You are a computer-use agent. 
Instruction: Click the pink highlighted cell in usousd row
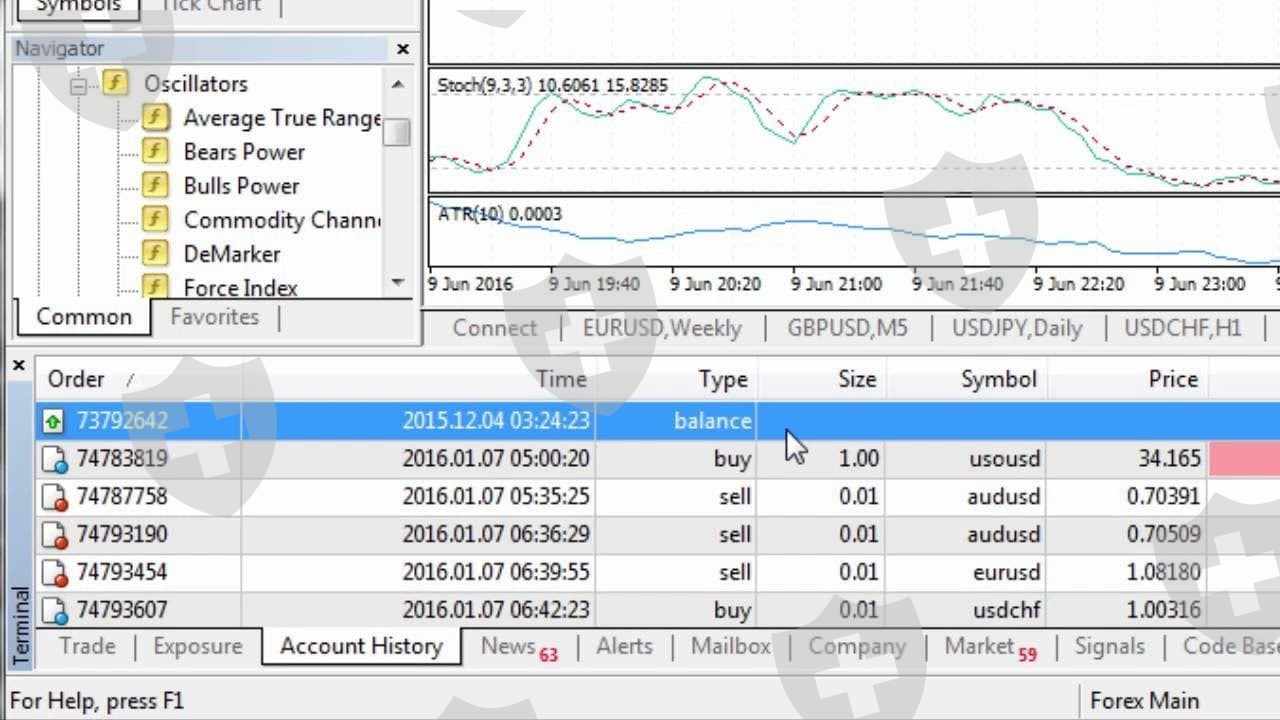(x=1244, y=459)
